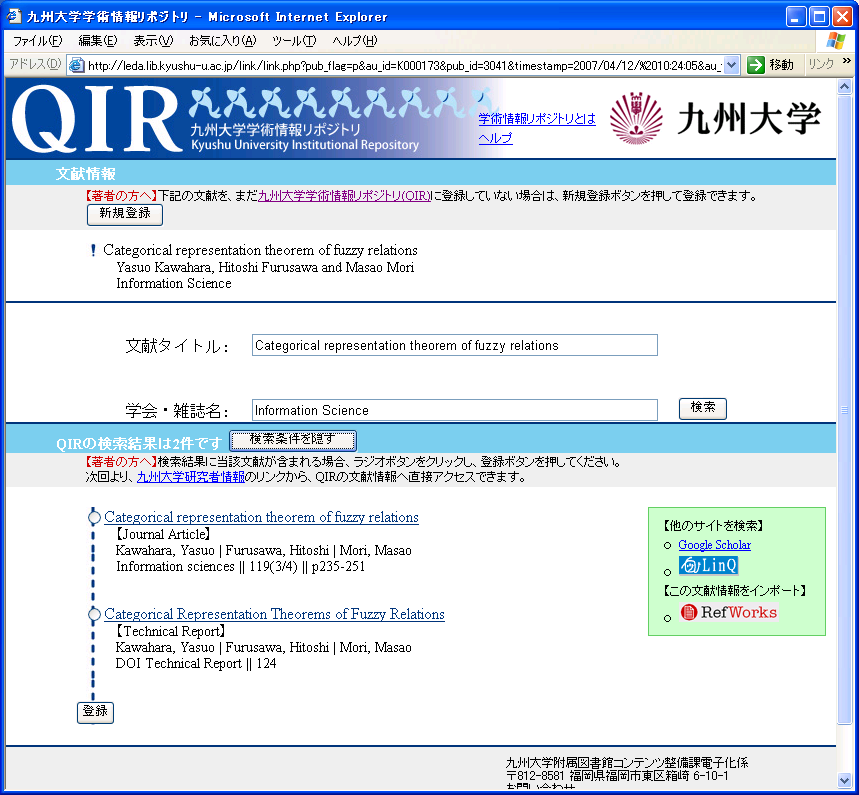Open the LinQ search icon link
This screenshot has height=795, width=859.
pos(708,566)
